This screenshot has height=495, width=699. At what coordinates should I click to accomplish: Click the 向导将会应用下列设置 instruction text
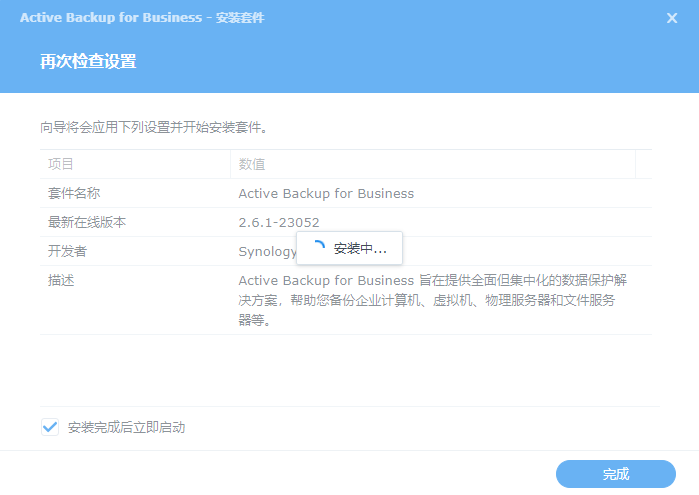tap(154, 128)
